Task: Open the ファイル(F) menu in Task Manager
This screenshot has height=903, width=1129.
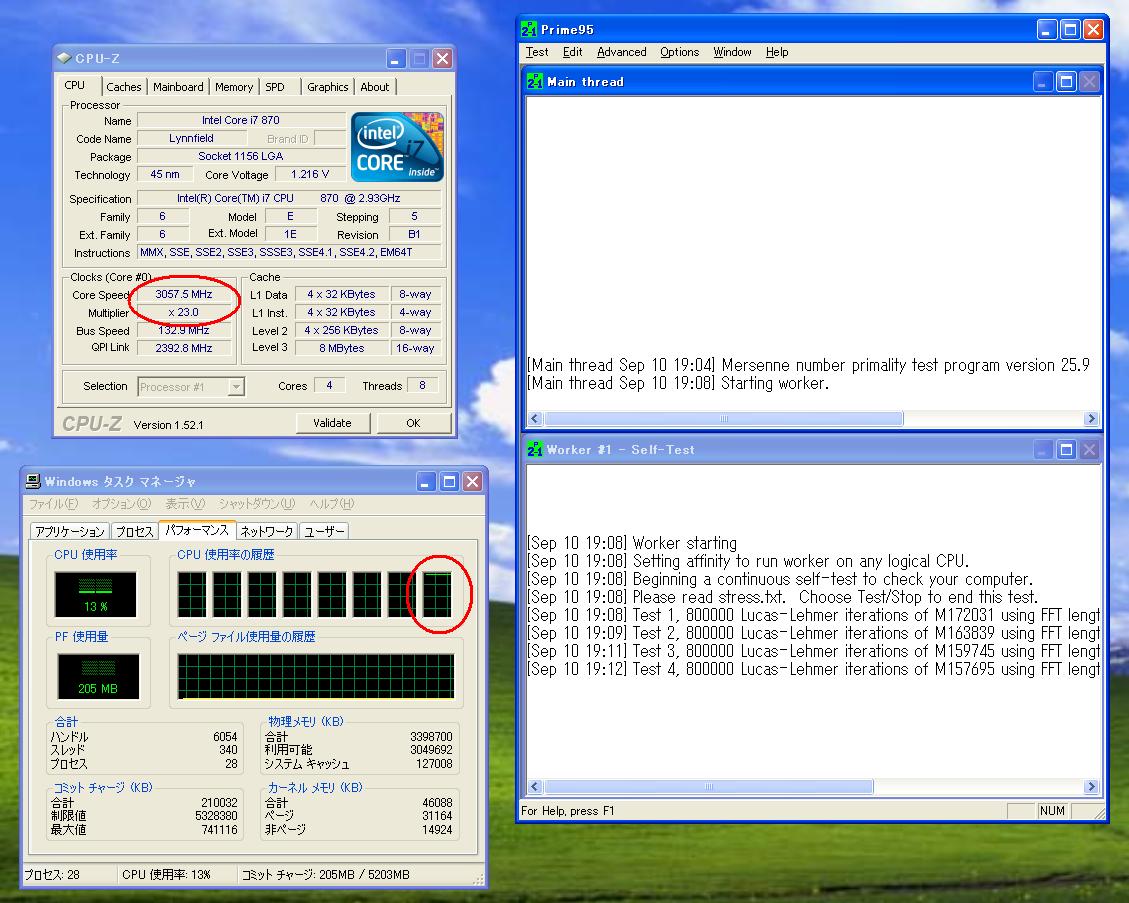Action: 53,503
